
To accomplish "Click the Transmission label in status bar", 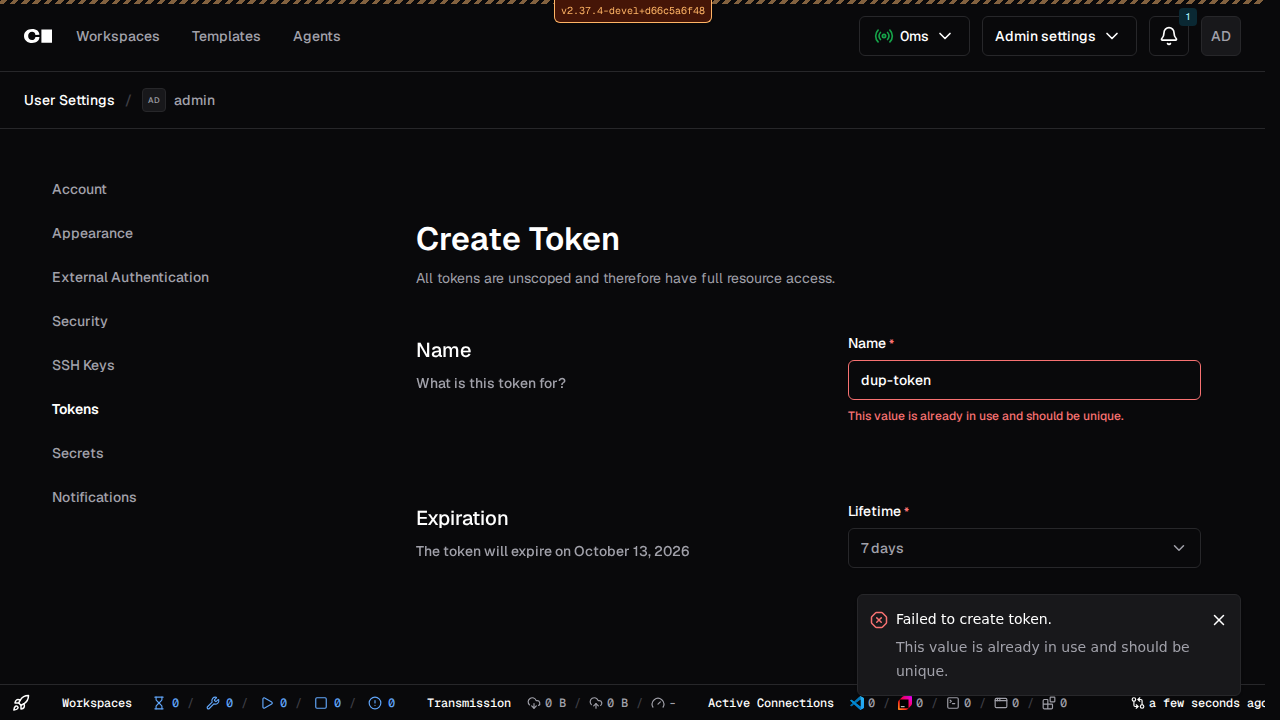I will click(469, 703).
